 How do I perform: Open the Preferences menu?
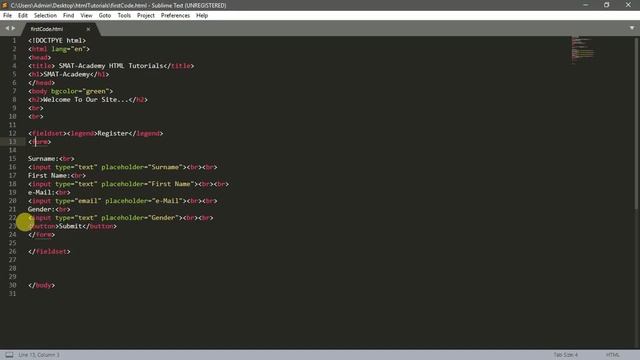(175, 16)
